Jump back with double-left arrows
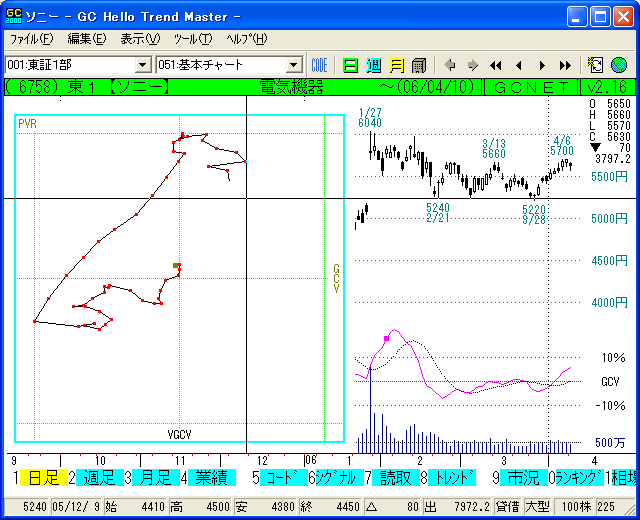 pos(496,65)
